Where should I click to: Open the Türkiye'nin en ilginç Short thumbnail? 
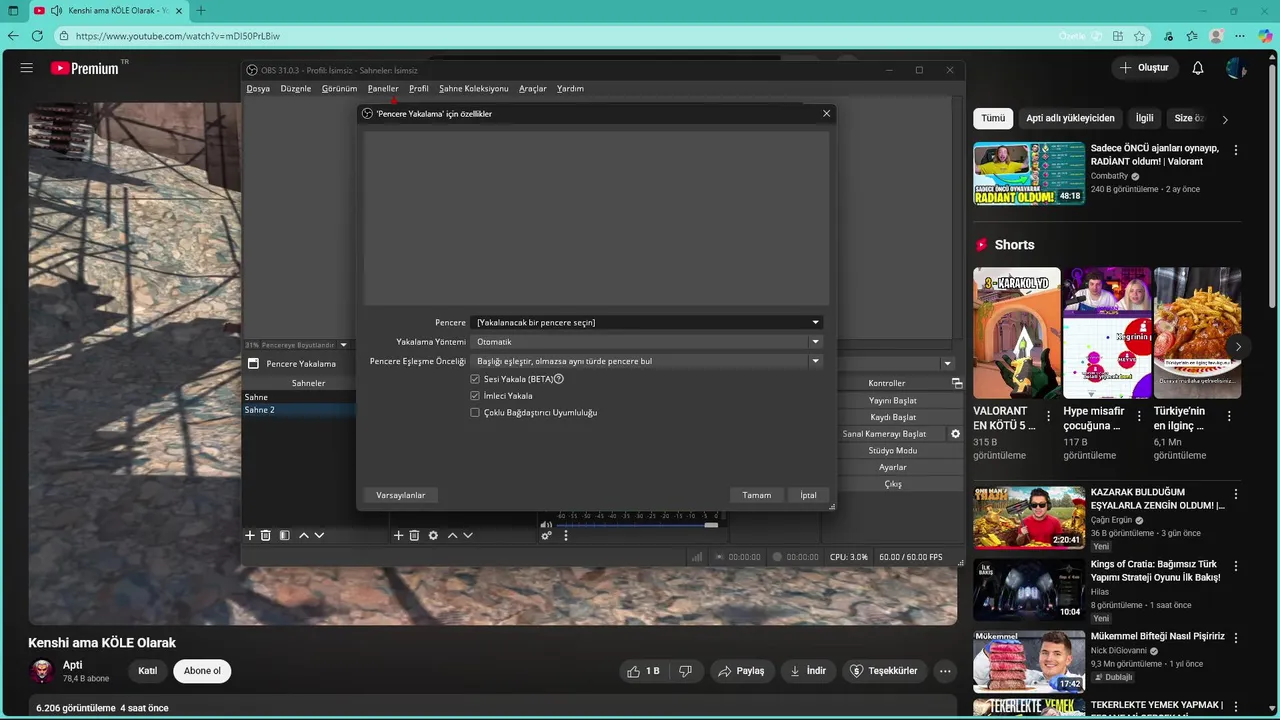click(x=1197, y=333)
